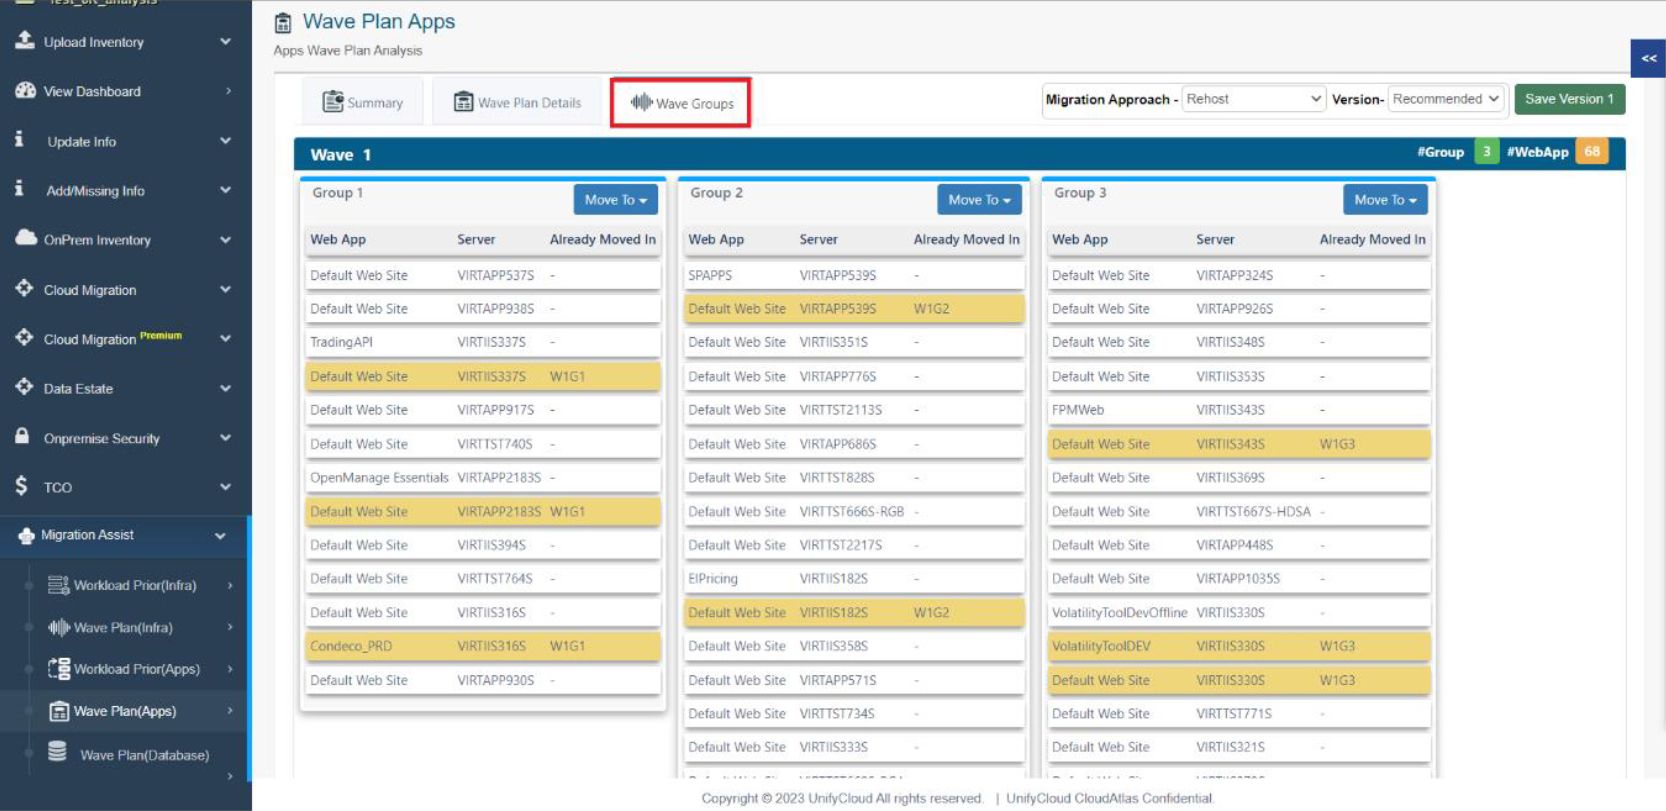Screen dimensions: 1666x811
Task: Click the OnPrem Inventory cloud icon
Action: (26, 238)
